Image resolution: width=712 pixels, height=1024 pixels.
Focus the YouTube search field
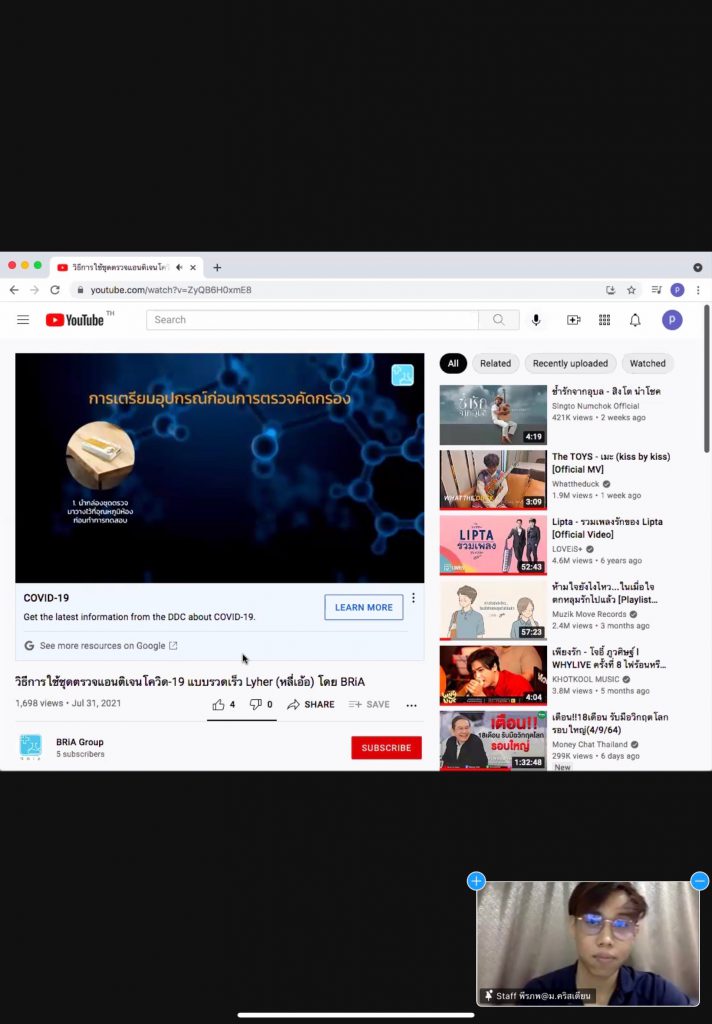[312, 319]
